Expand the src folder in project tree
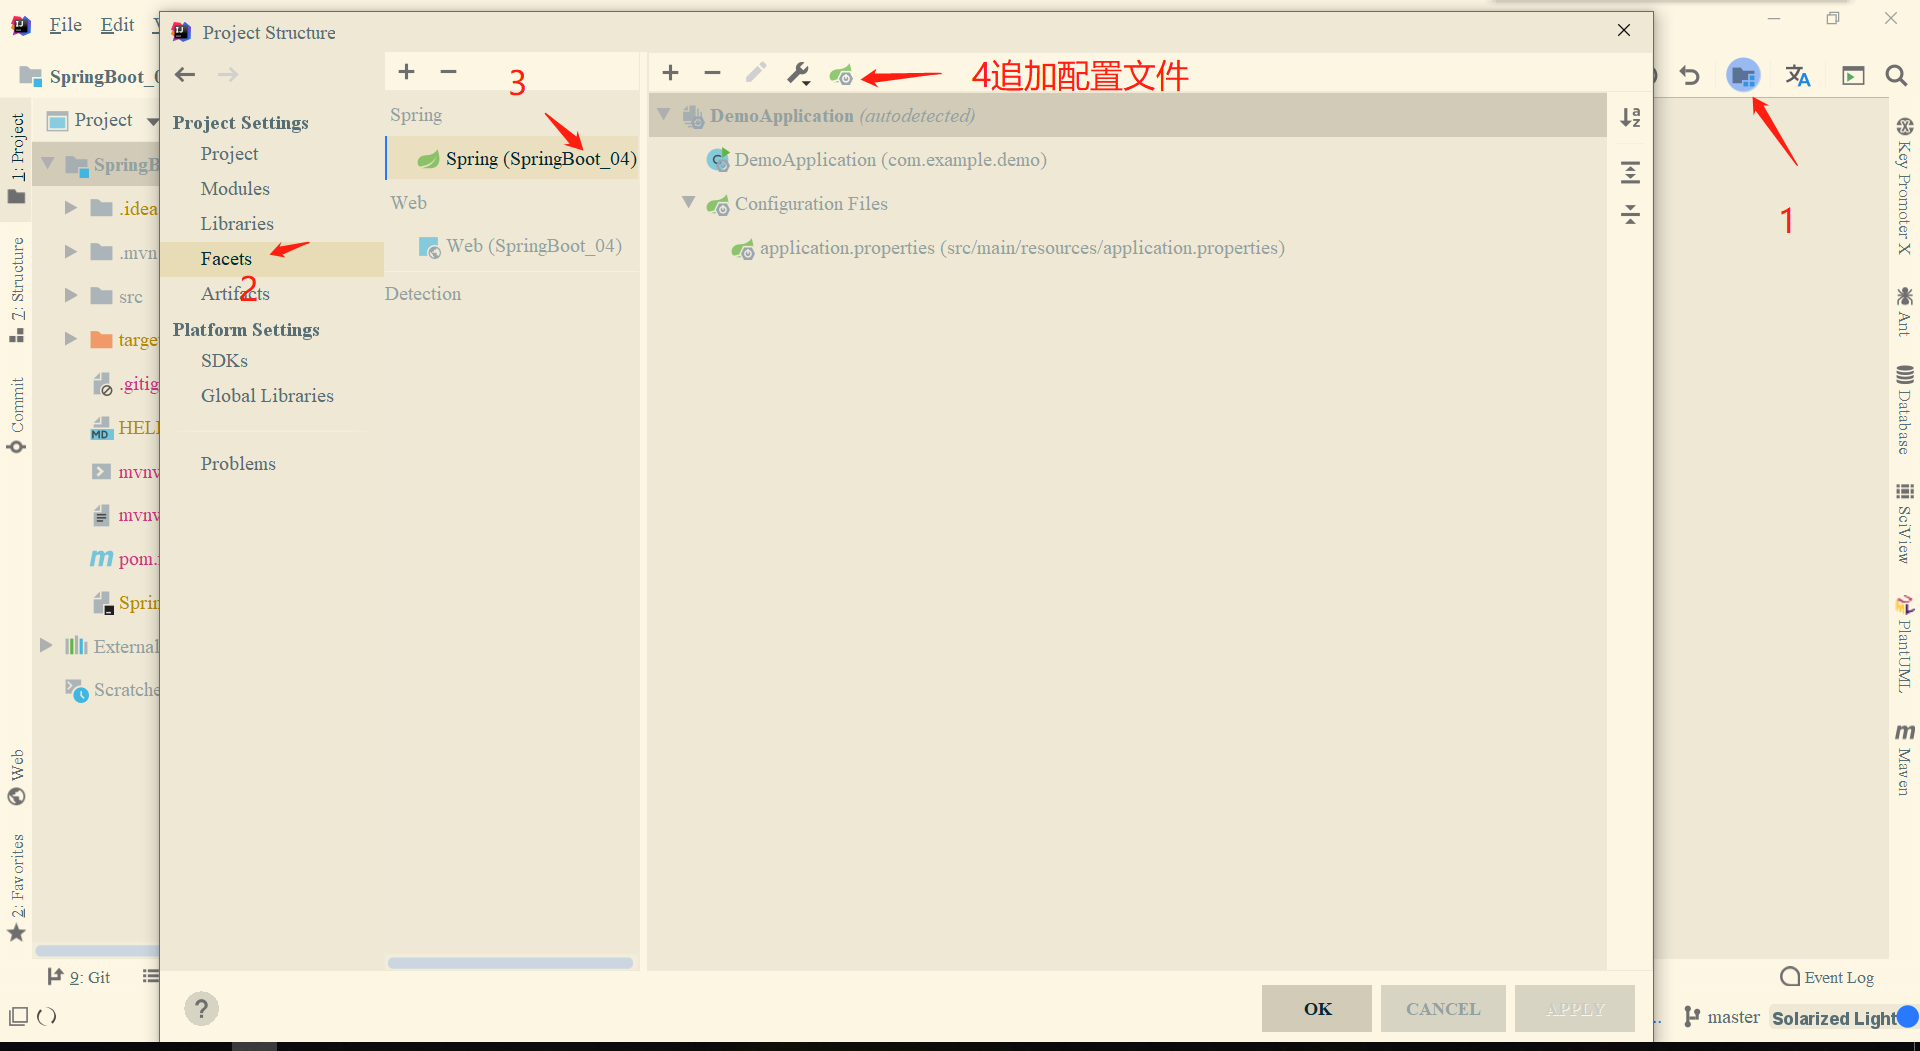The width and height of the screenshot is (1920, 1051). pyautogui.click(x=71, y=295)
